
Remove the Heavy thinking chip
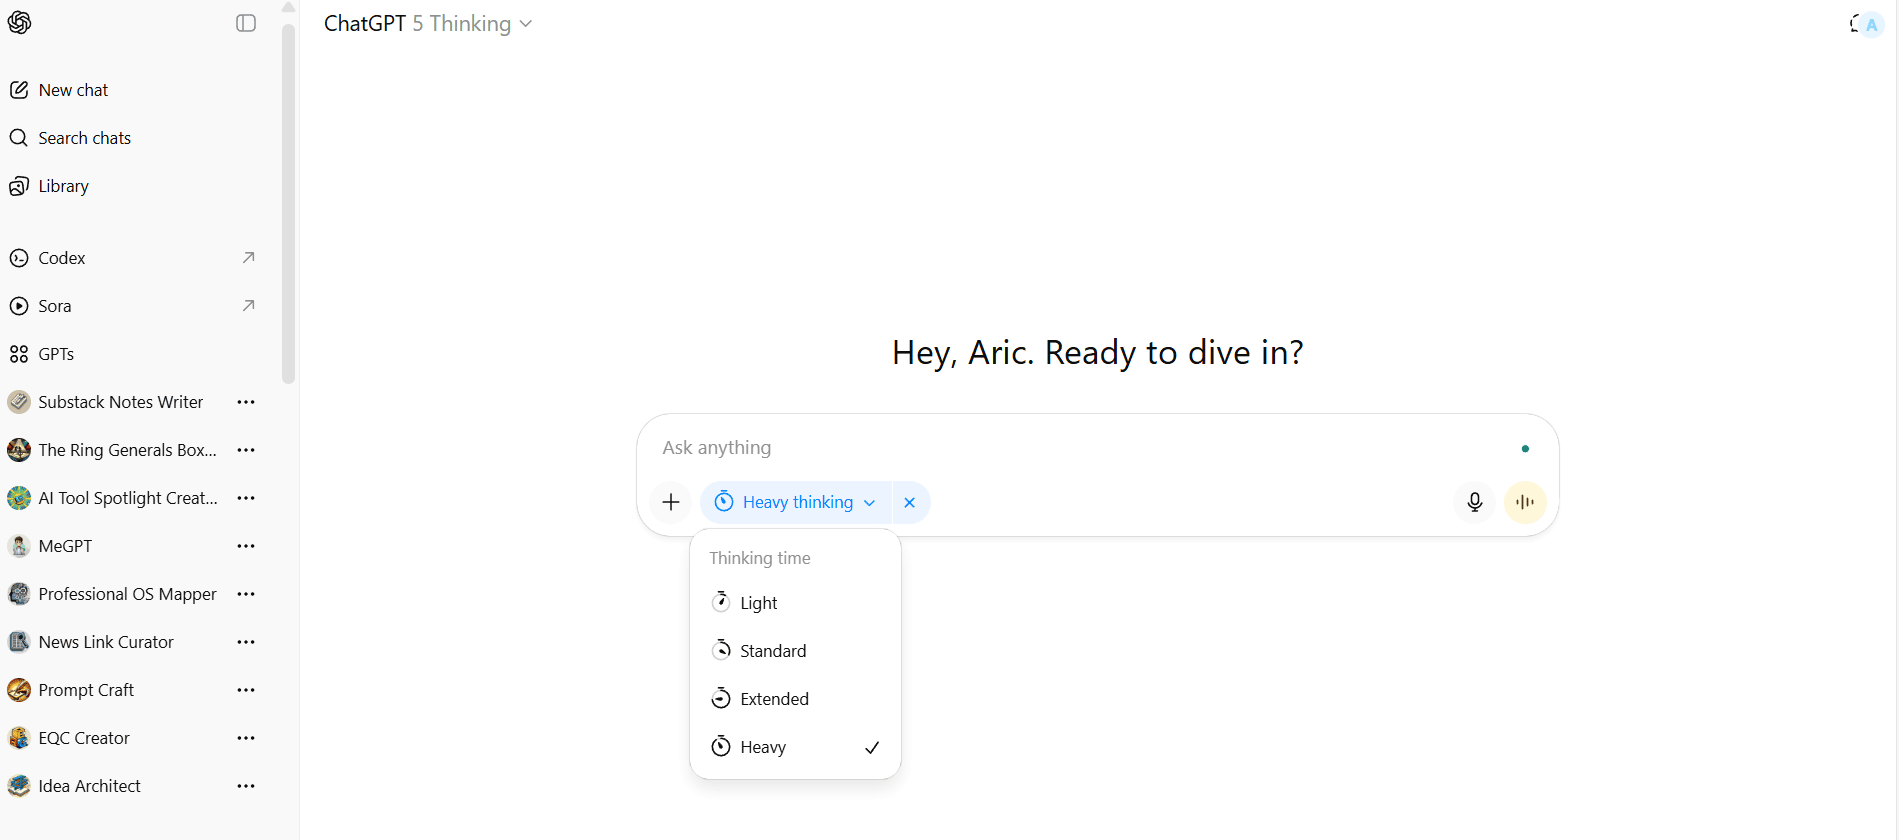(910, 503)
